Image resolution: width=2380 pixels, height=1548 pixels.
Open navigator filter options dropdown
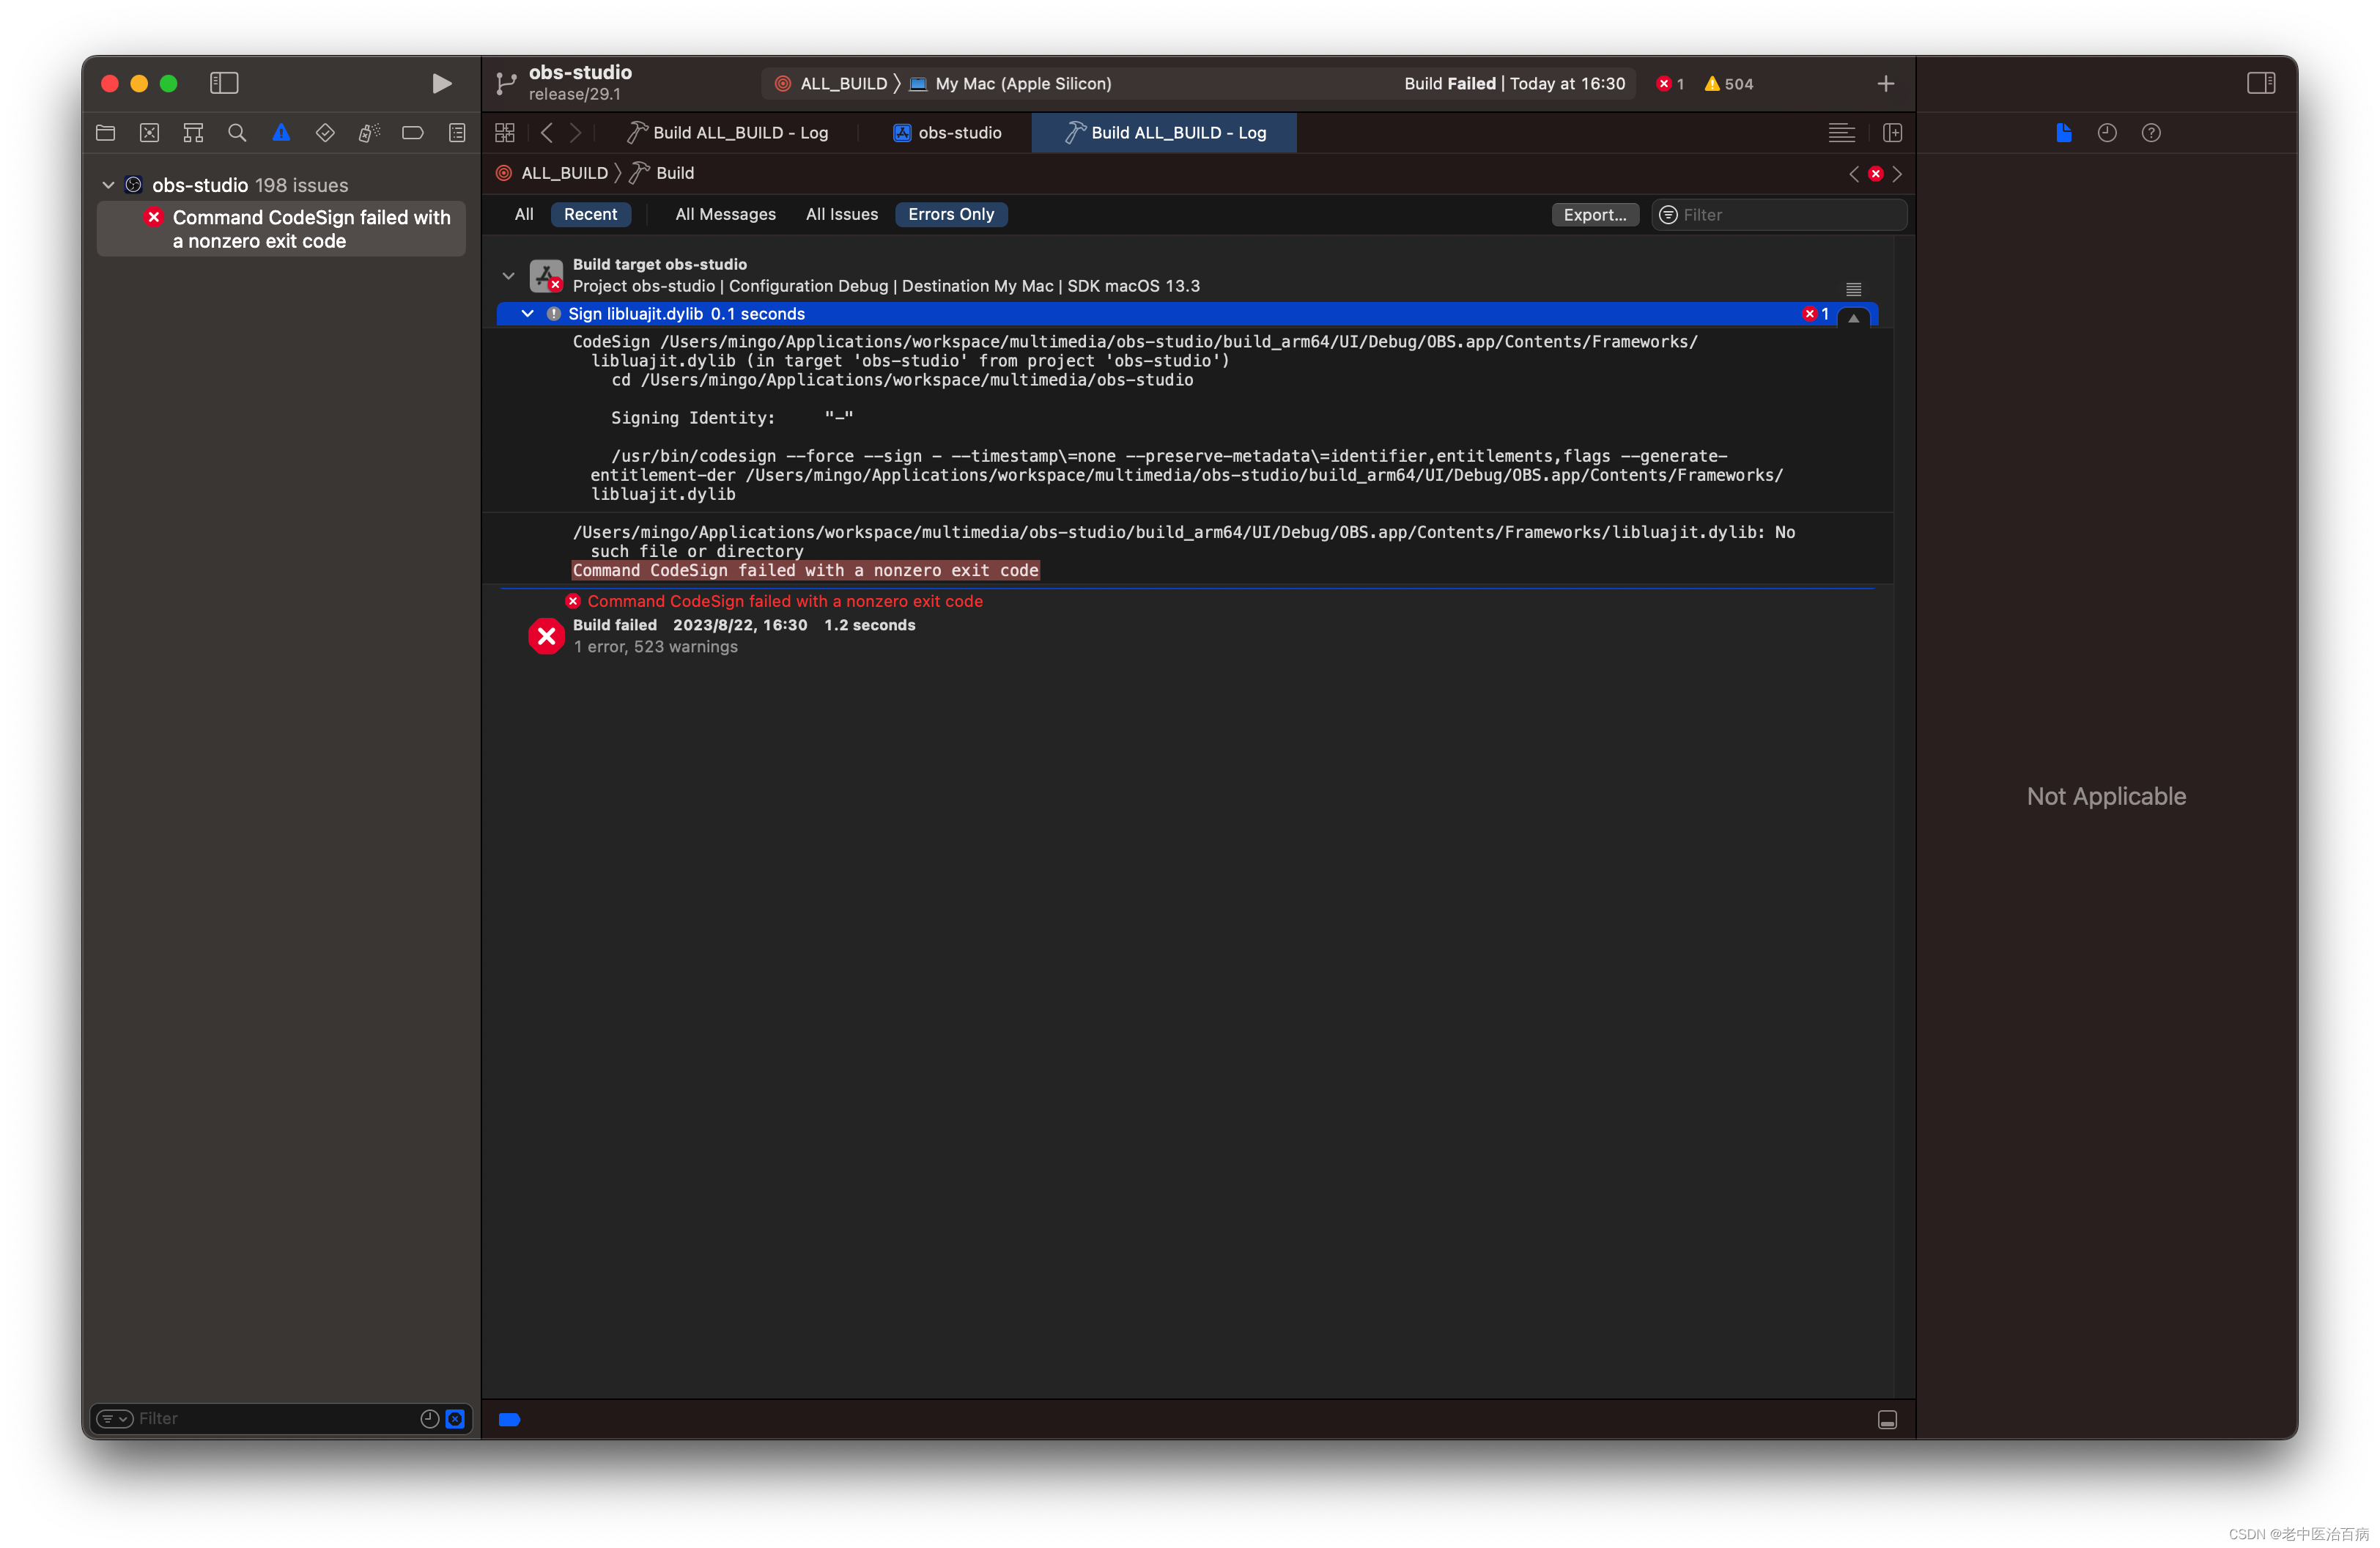(115, 1419)
